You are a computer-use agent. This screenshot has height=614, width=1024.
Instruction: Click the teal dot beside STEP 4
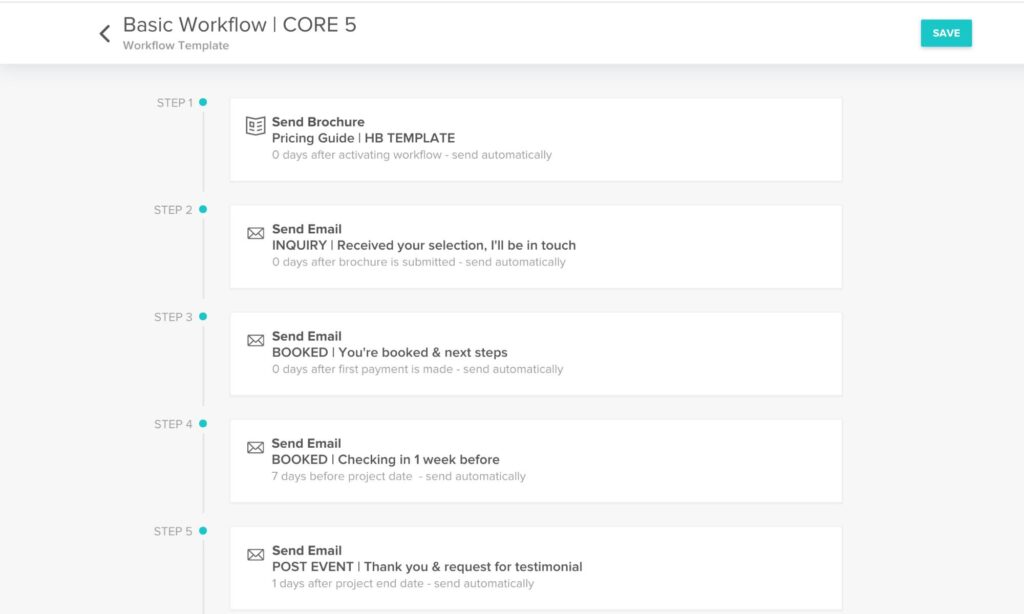click(203, 424)
